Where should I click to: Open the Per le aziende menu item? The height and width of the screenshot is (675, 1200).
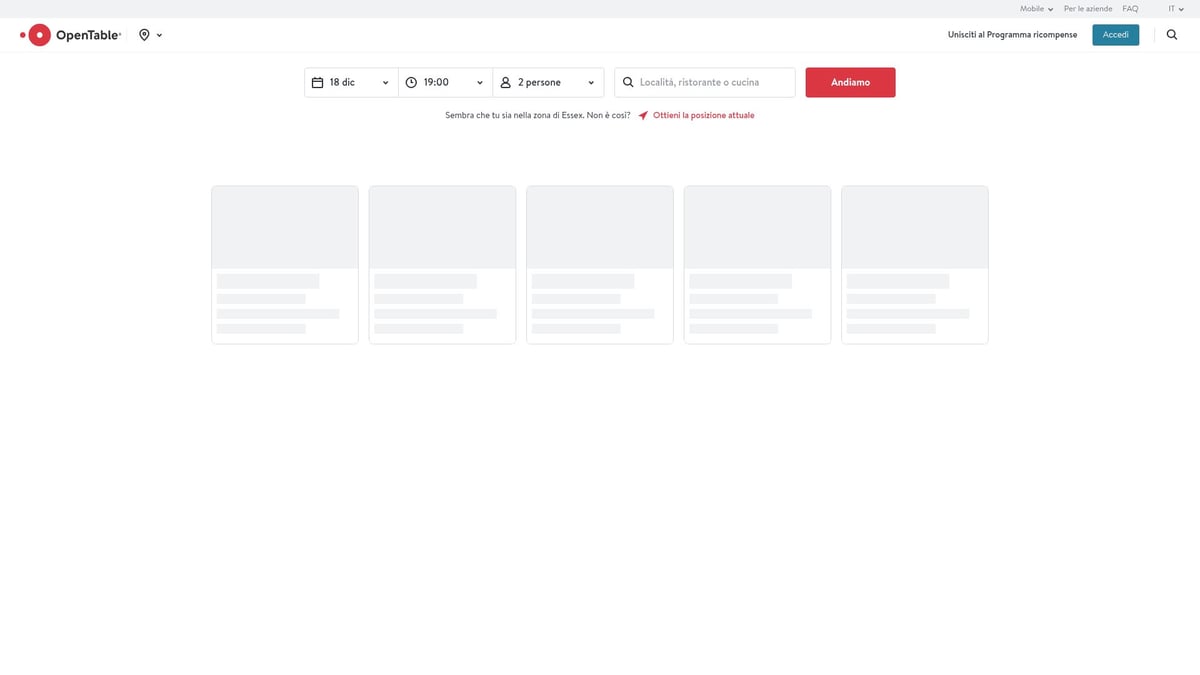coord(1087,8)
